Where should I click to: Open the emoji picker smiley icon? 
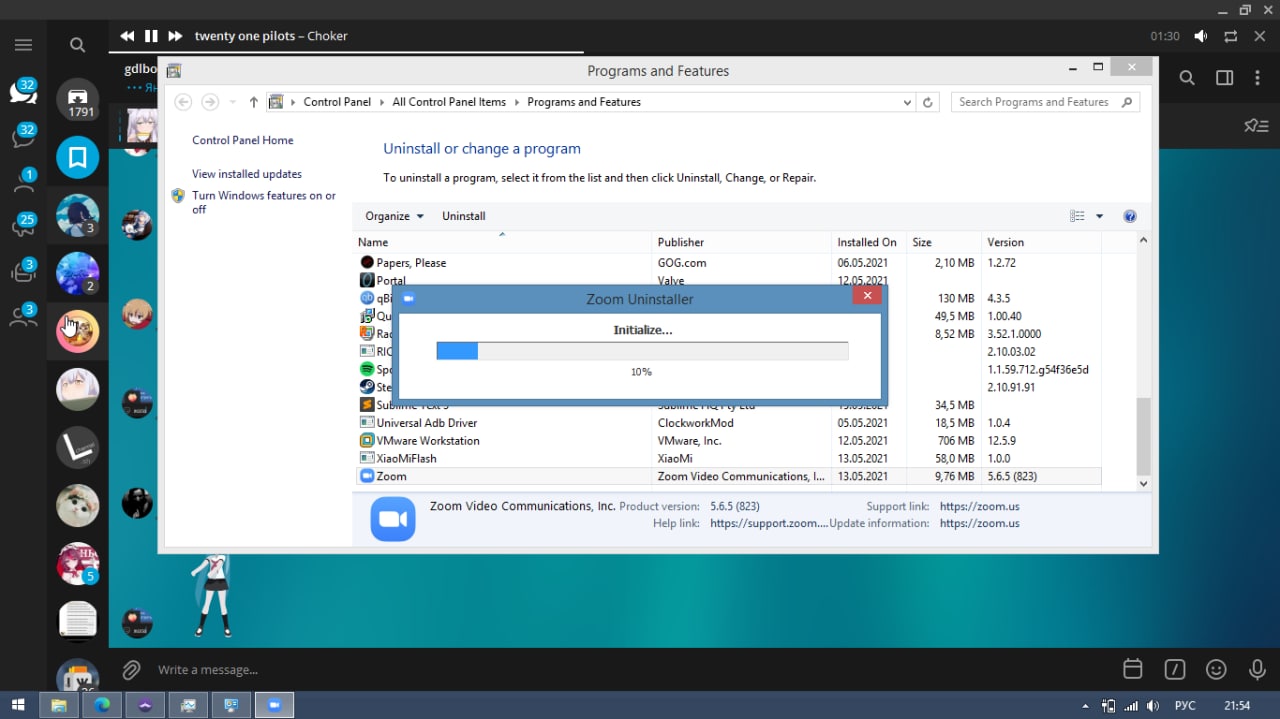[1216, 669]
